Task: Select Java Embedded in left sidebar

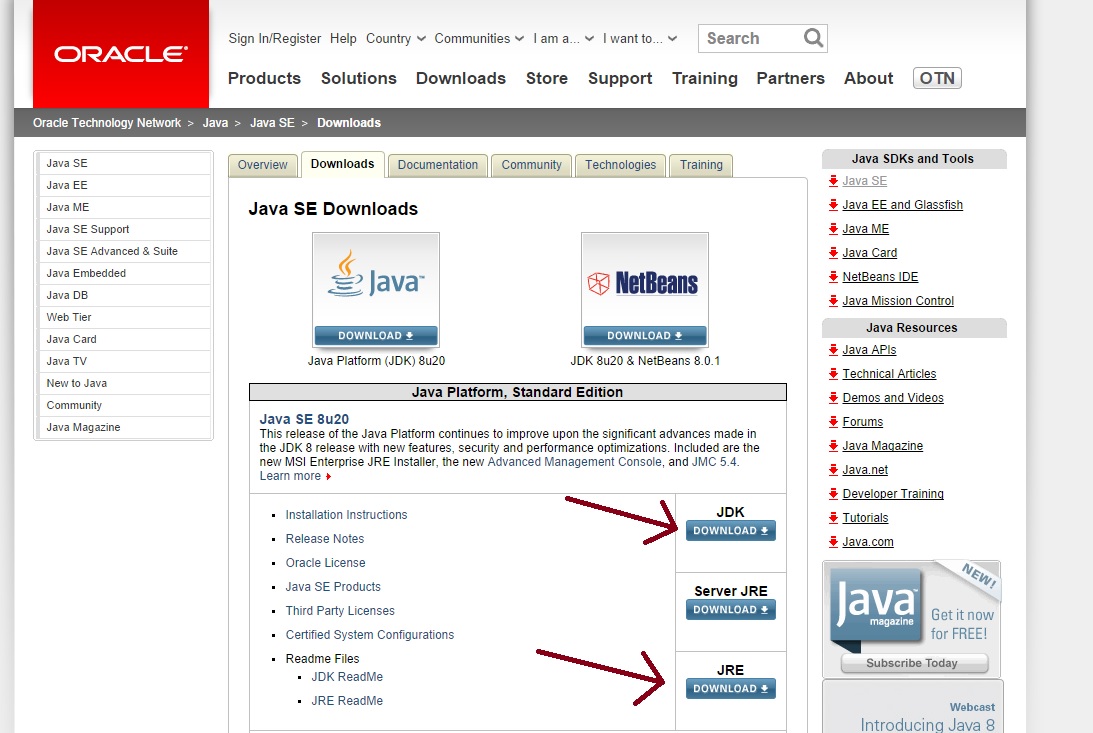Action: 123,273
